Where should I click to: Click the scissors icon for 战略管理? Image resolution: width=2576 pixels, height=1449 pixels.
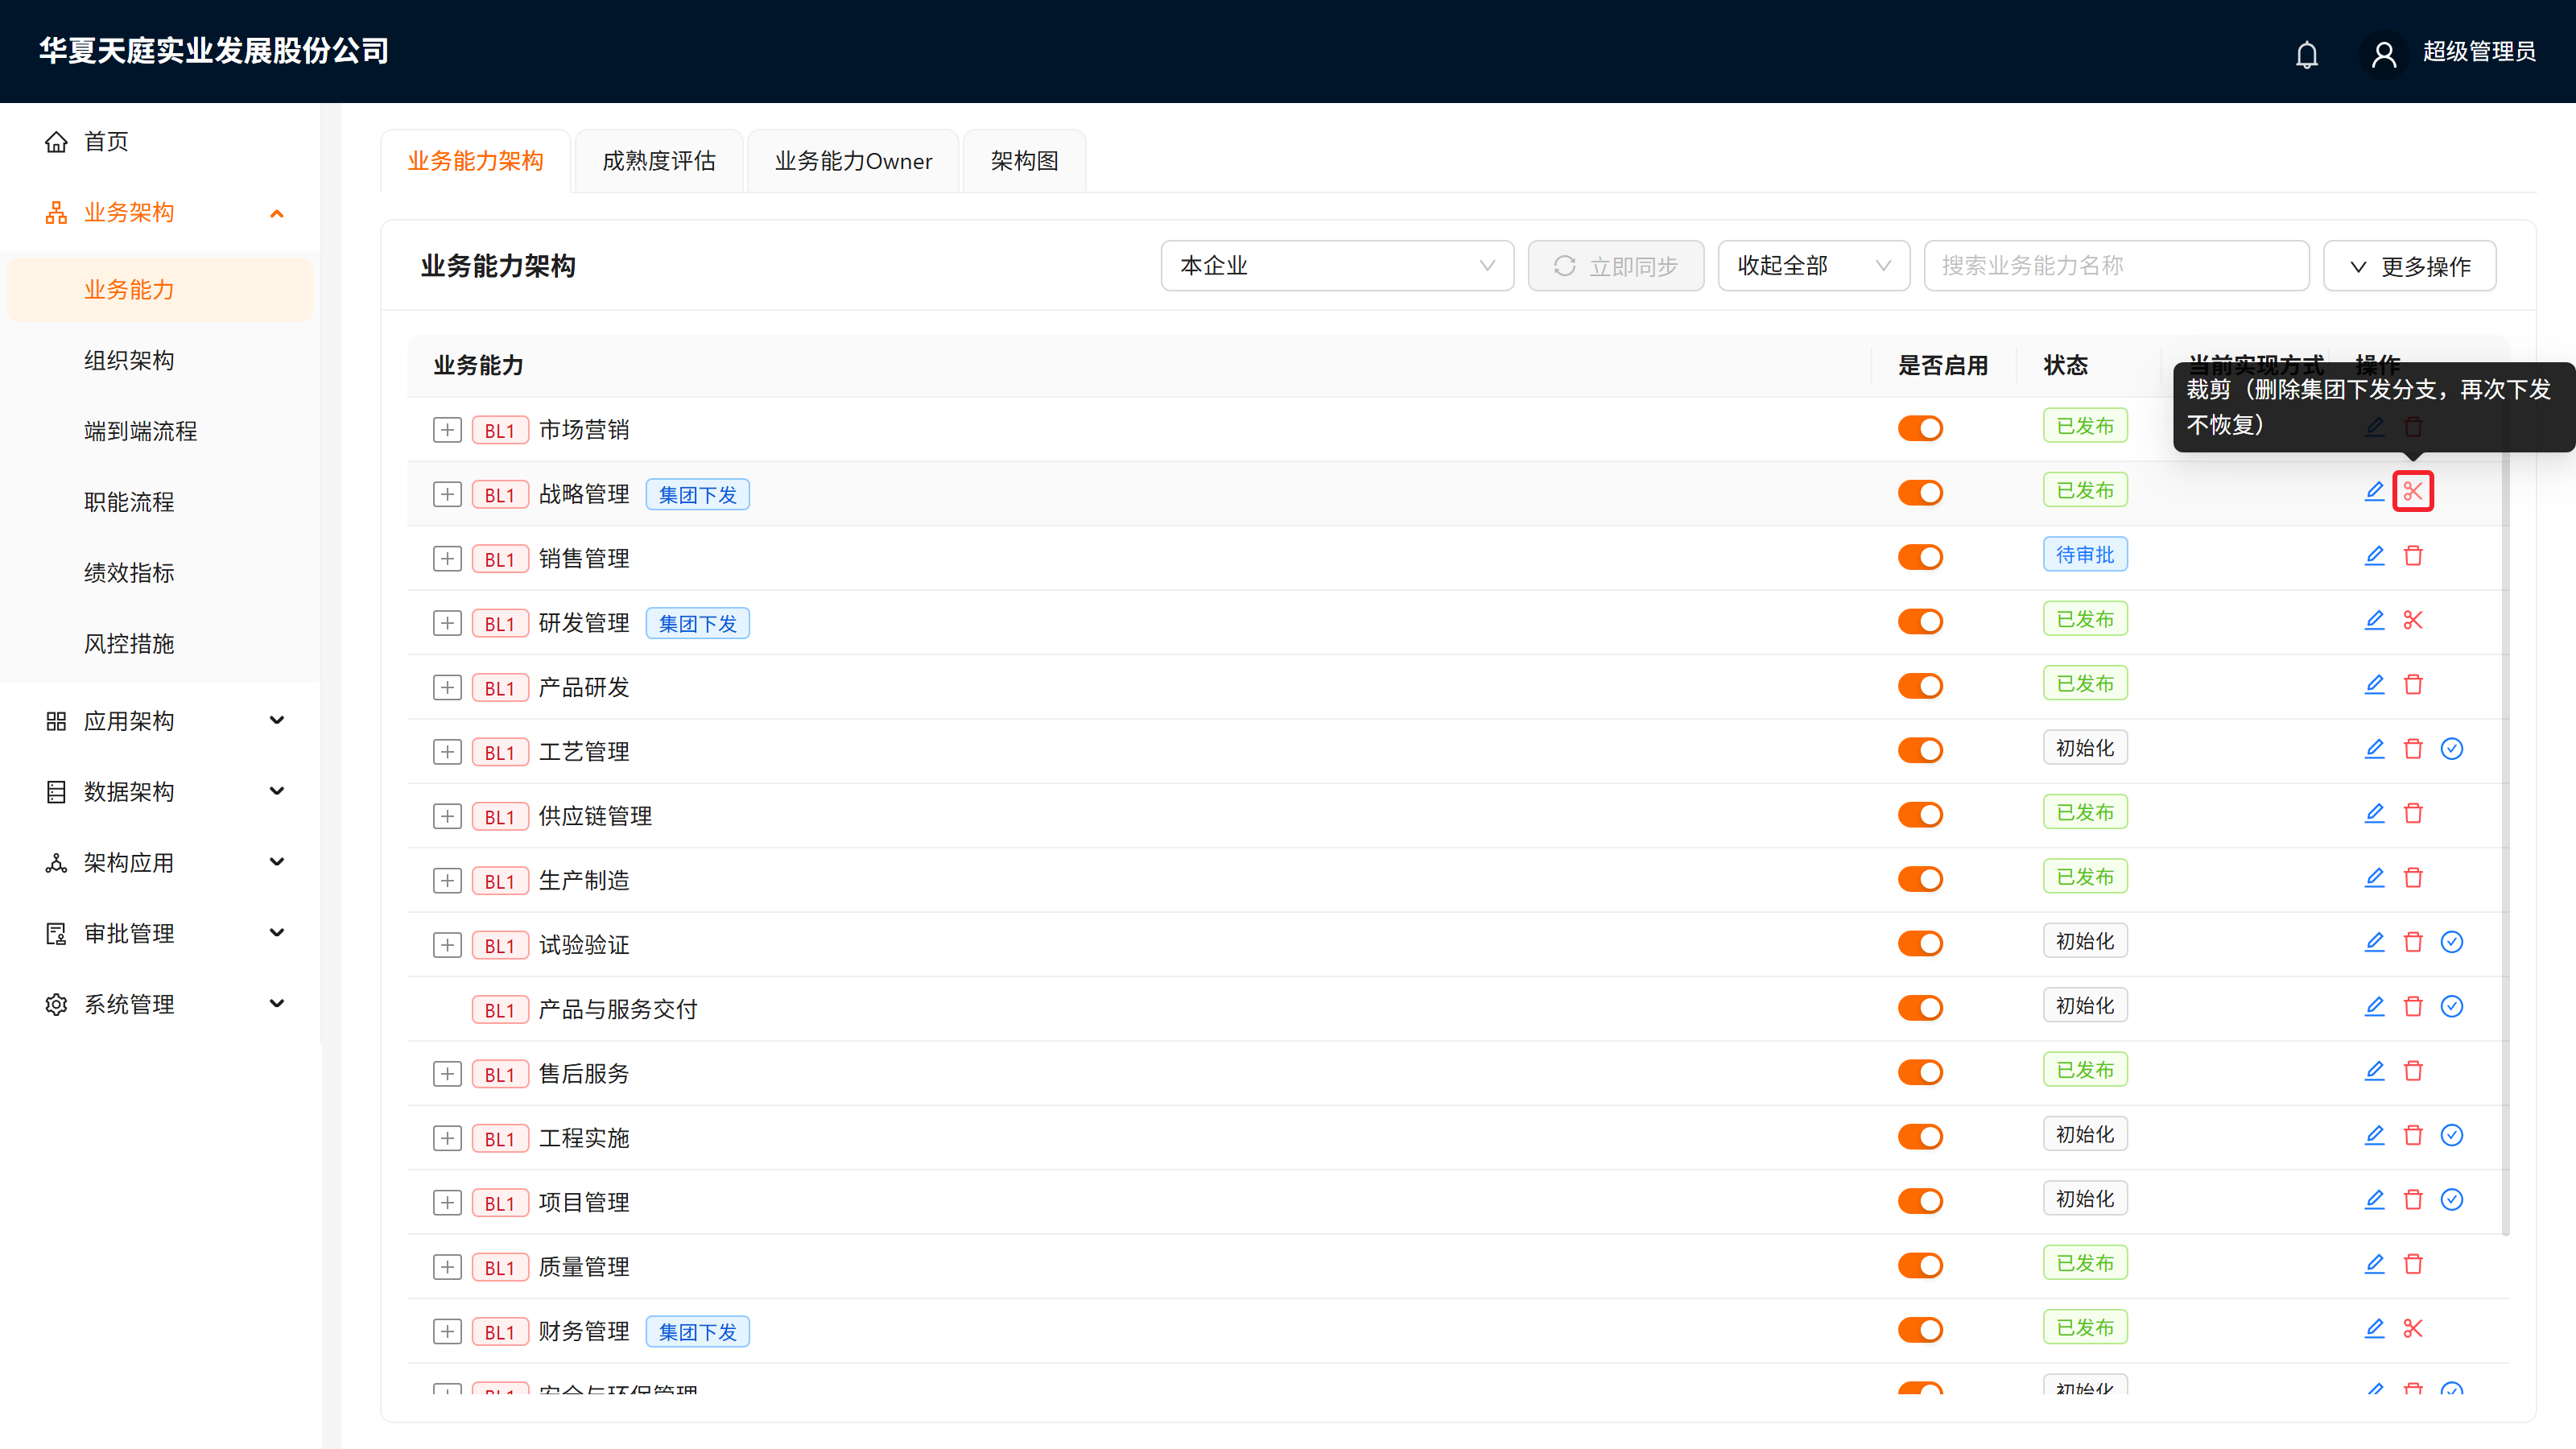pos(2412,491)
